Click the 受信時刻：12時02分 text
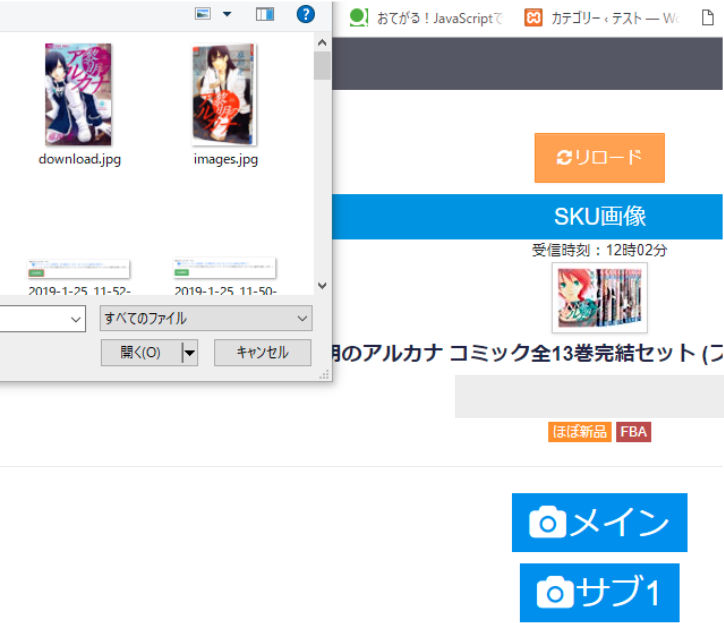The image size is (724, 623). [x=599, y=250]
